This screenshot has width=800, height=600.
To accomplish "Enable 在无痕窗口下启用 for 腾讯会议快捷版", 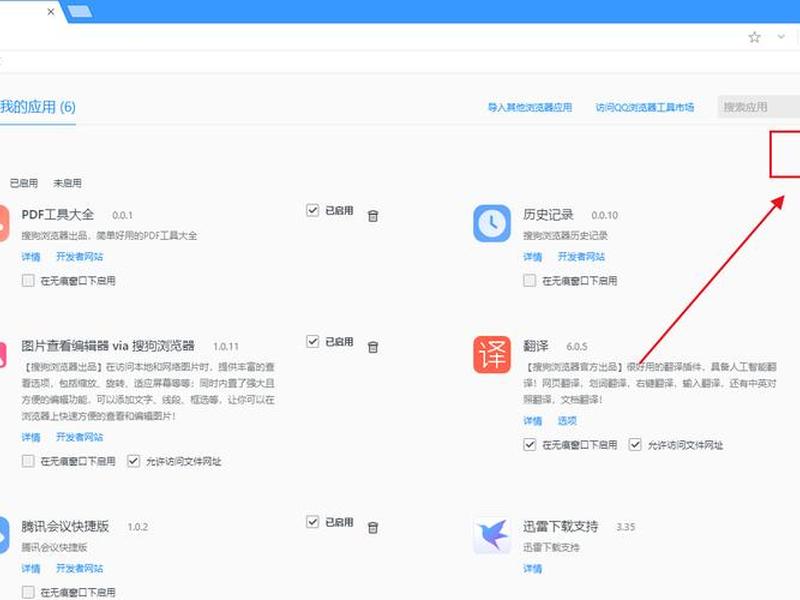I will click(28, 592).
